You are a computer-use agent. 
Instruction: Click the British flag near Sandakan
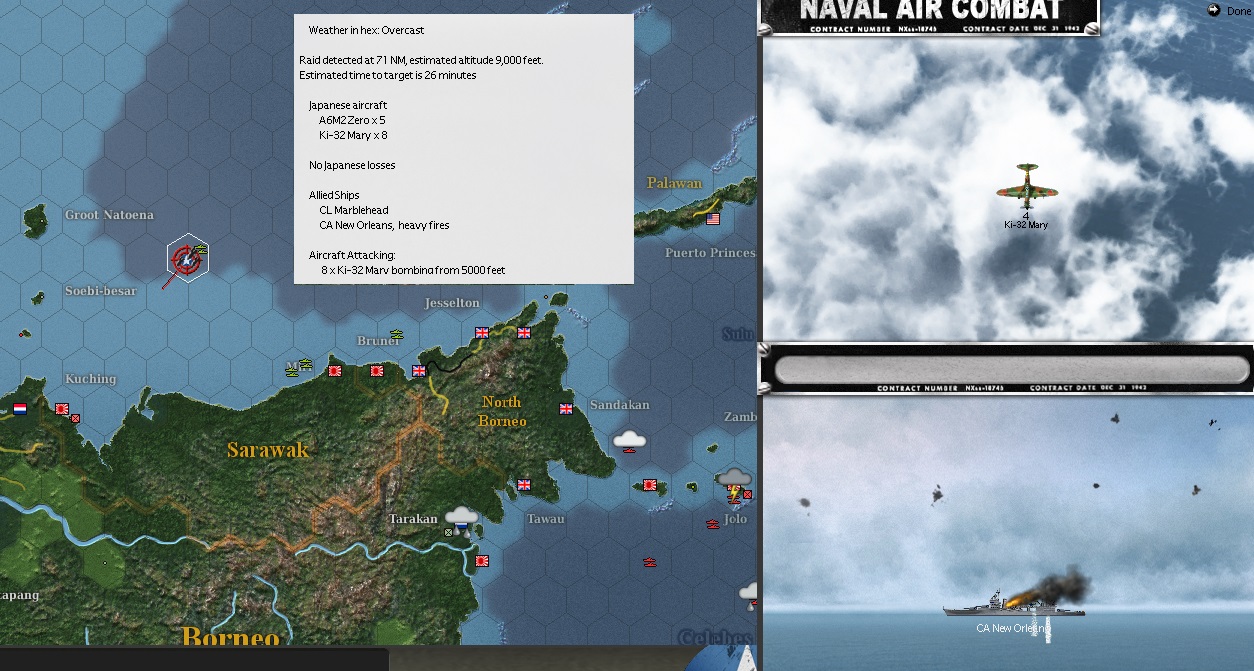coord(566,408)
